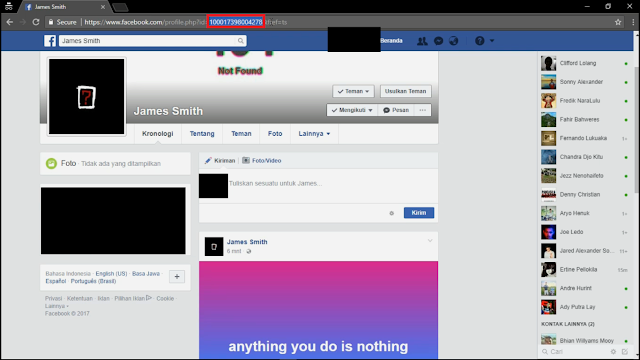Open the post options chevron on James Smith post

[430, 241]
